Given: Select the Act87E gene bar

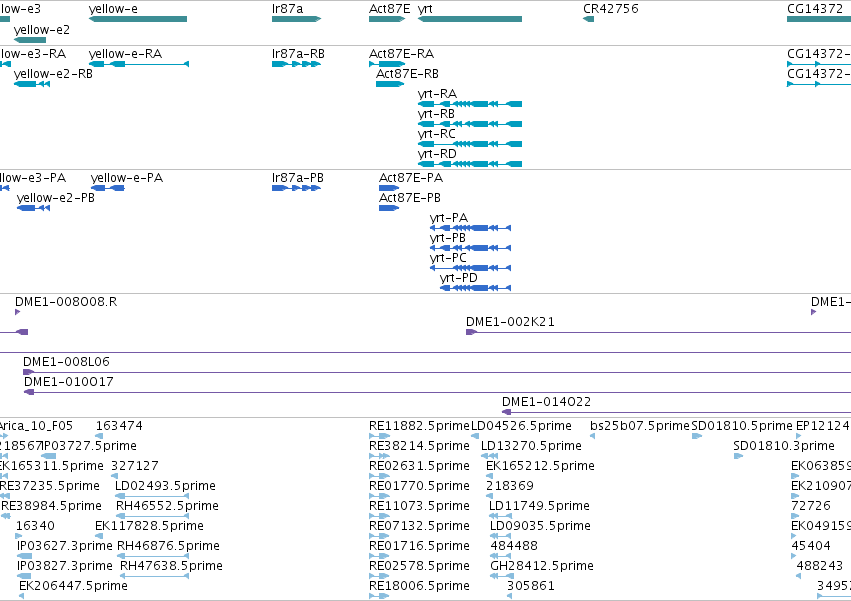Looking at the screenshot, I should 387,19.
